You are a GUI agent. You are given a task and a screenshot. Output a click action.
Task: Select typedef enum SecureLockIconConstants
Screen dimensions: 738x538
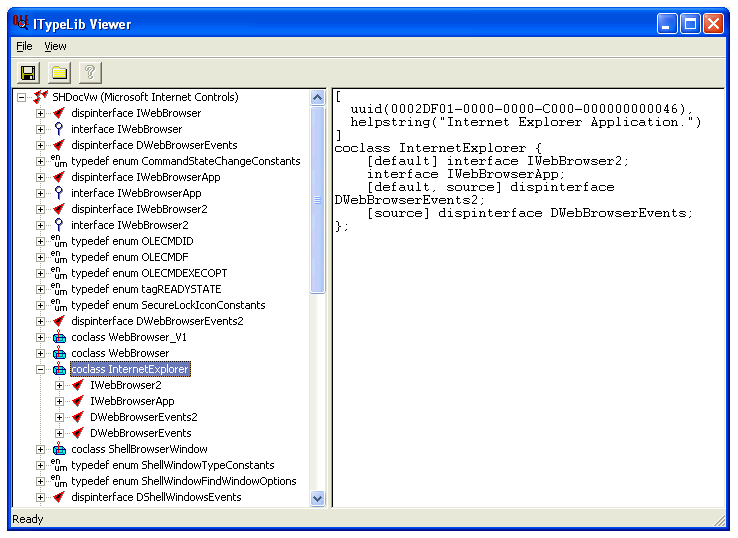point(168,305)
